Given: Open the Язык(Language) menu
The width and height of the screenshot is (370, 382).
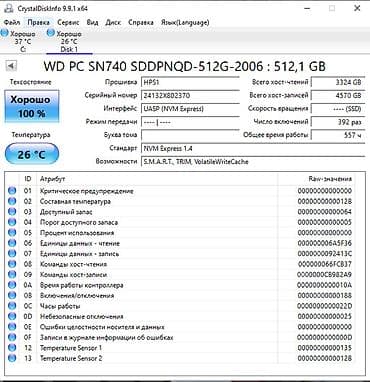Looking at the screenshot, I should (x=185, y=22).
